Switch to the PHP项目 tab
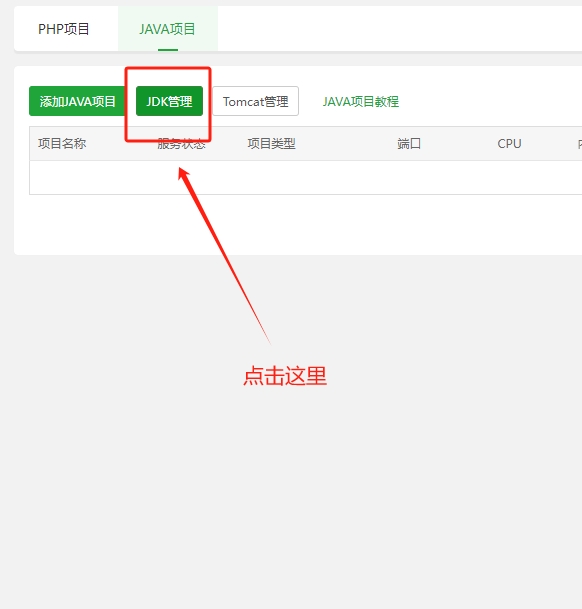The image size is (582, 609). (x=64, y=29)
